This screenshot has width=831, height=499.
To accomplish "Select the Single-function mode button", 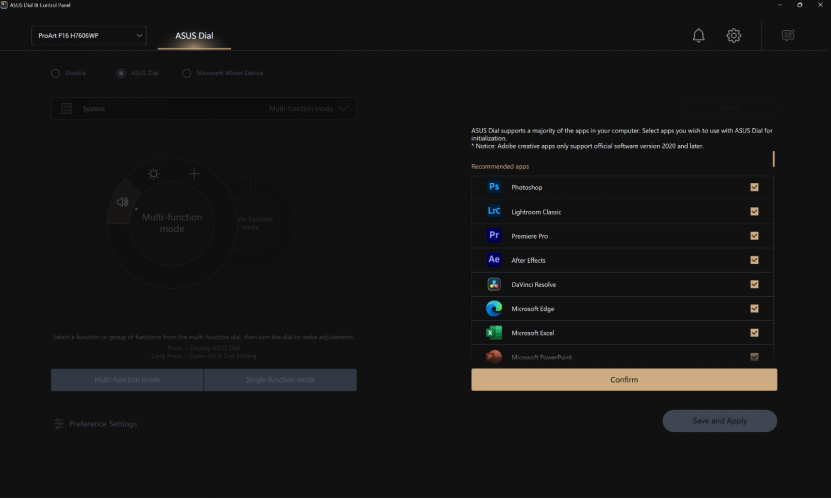I will (280, 380).
